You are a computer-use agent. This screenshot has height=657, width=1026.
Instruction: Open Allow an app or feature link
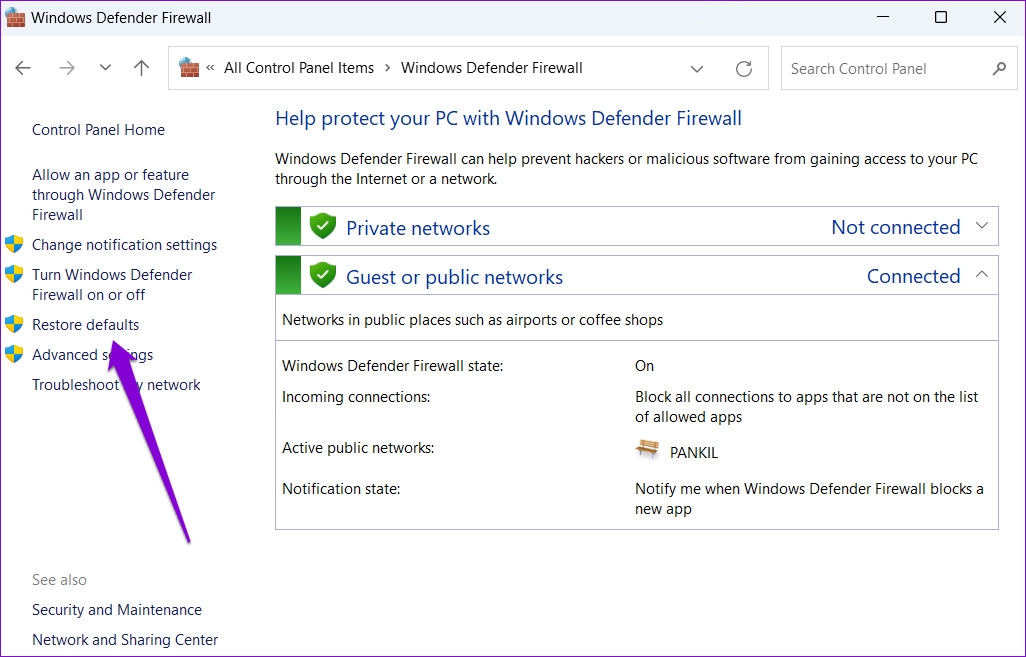pos(124,195)
